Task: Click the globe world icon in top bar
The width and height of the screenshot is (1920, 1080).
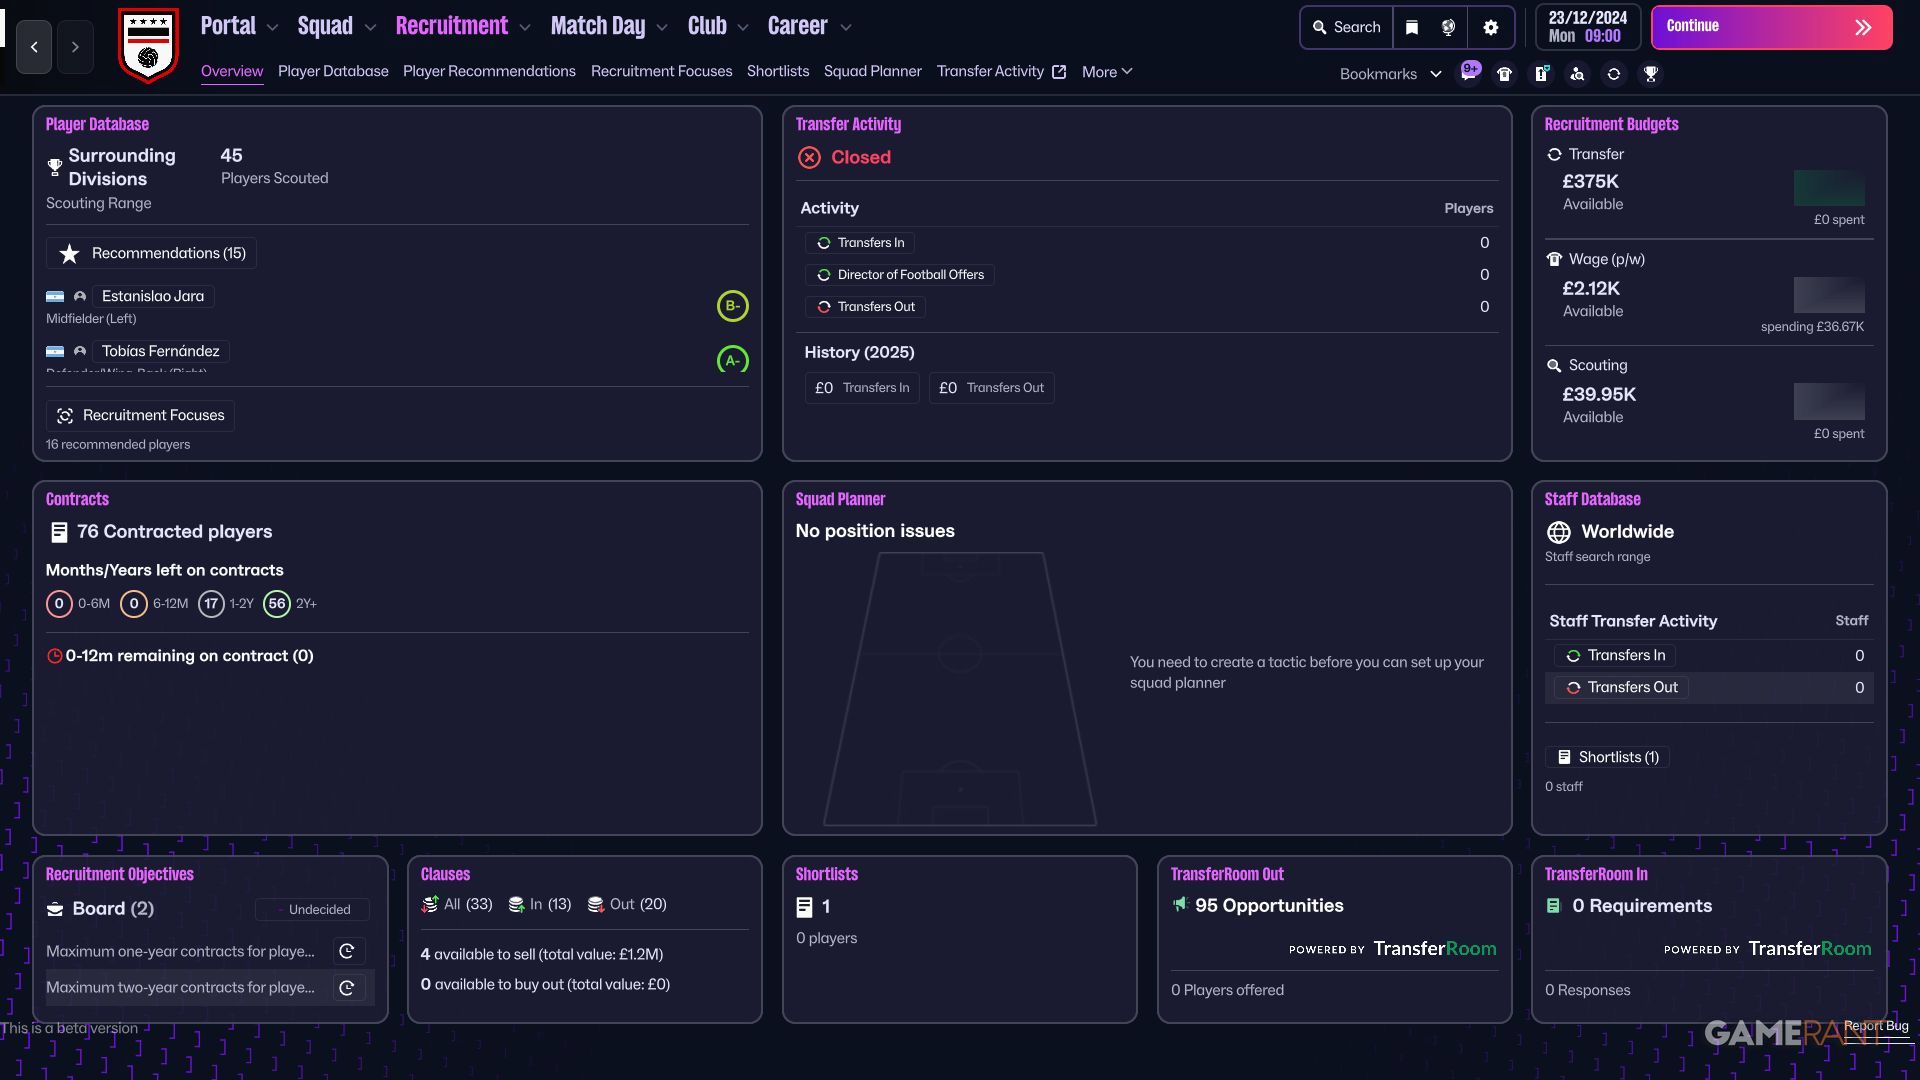Action: pos(1448,27)
